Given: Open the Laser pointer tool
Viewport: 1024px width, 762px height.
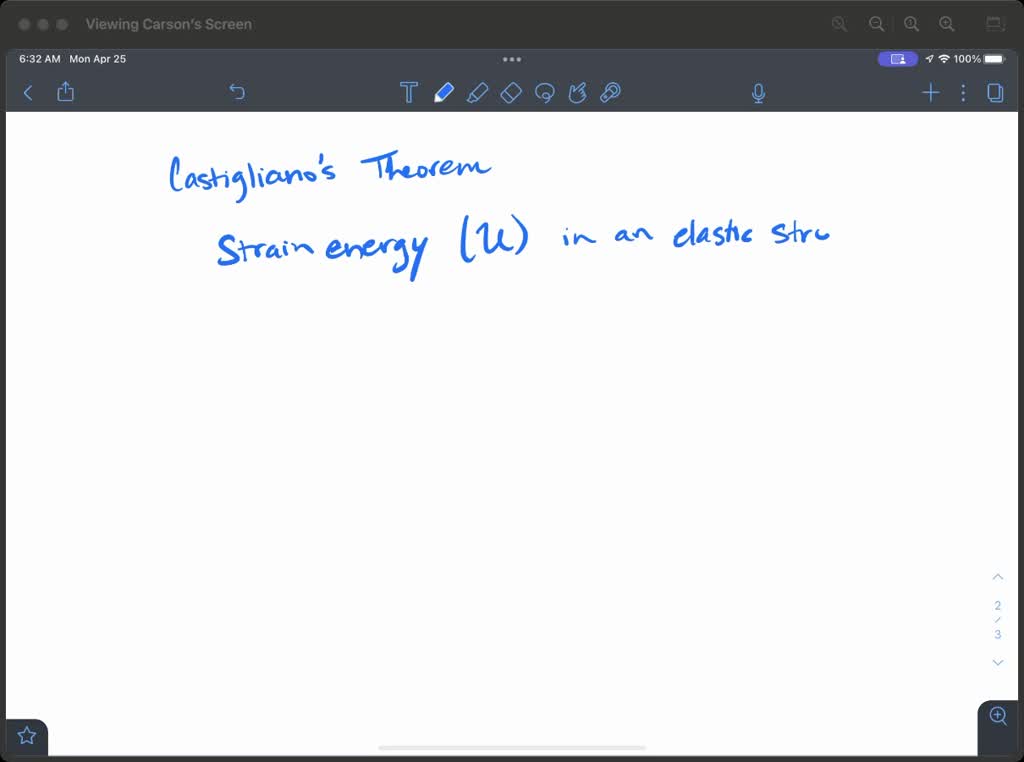Looking at the screenshot, I should pyautogui.click(x=610, y=91).
